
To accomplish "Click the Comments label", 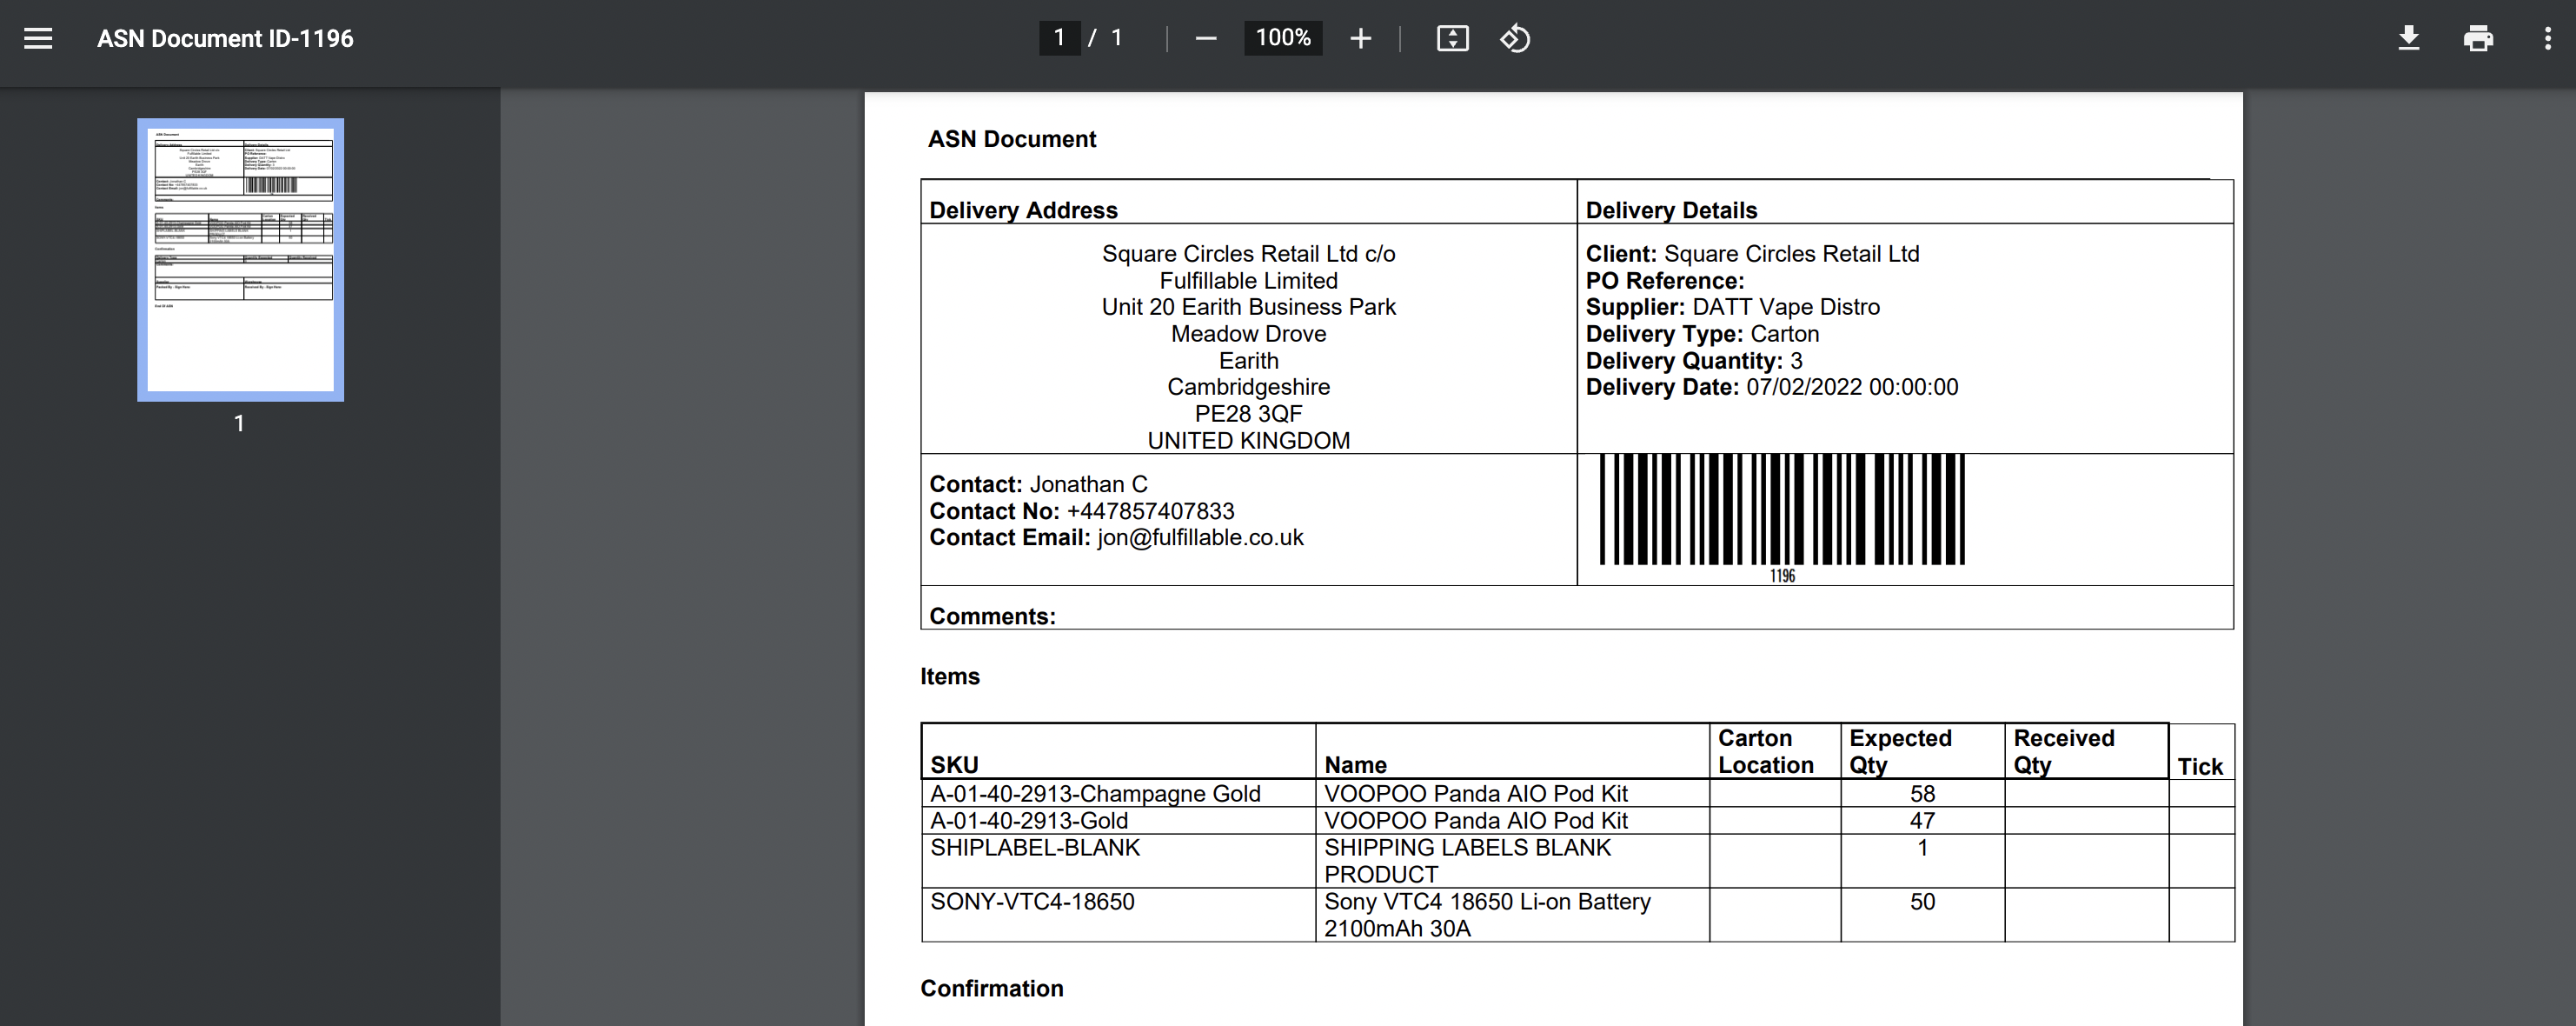I will (992, 616).
